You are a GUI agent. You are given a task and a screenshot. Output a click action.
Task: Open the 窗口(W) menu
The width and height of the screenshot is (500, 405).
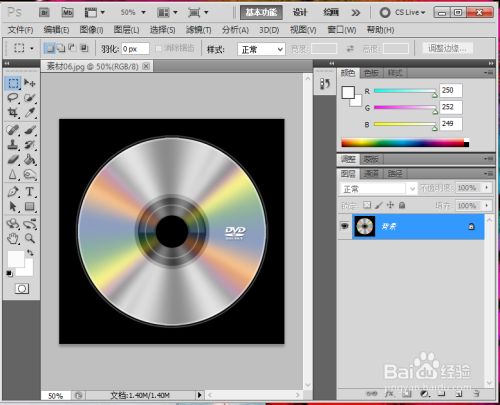(x=342, y=30)
